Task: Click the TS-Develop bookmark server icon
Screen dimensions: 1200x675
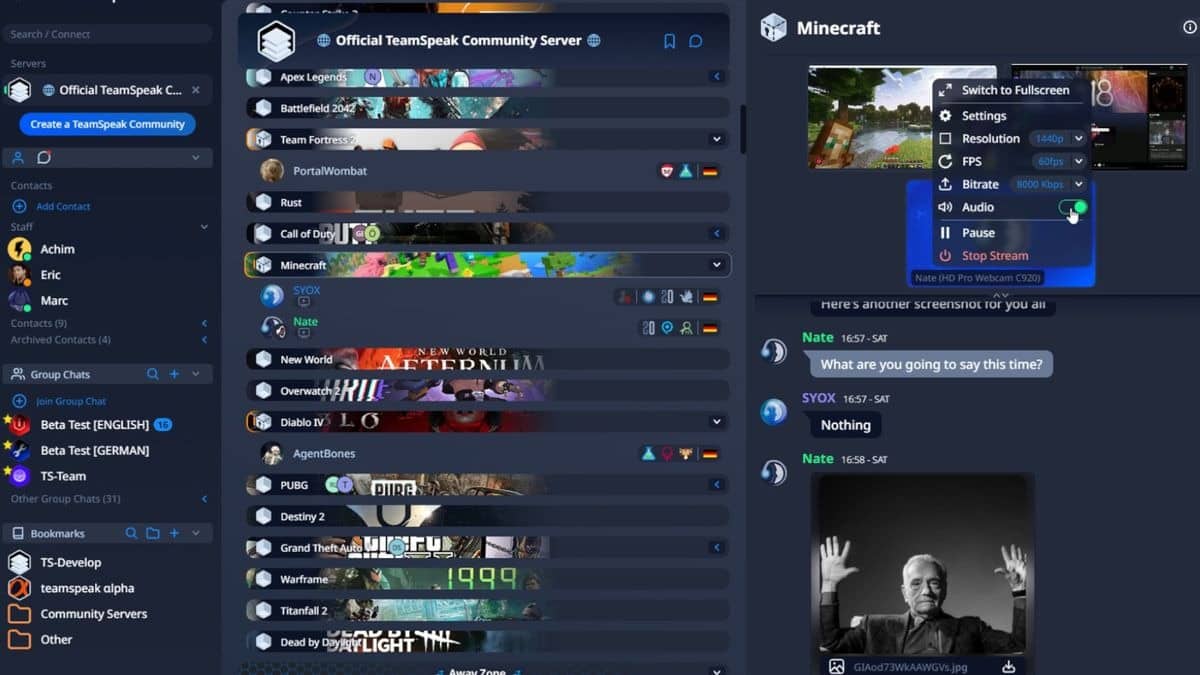Action: click(19, 562)
